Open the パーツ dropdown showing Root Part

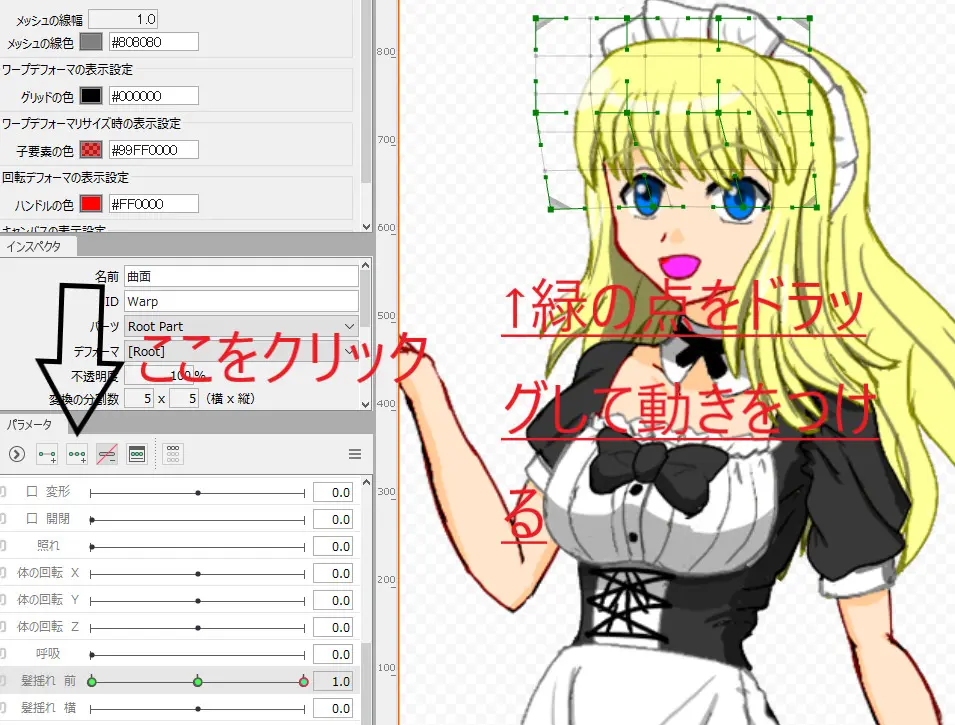coord(240,328)
